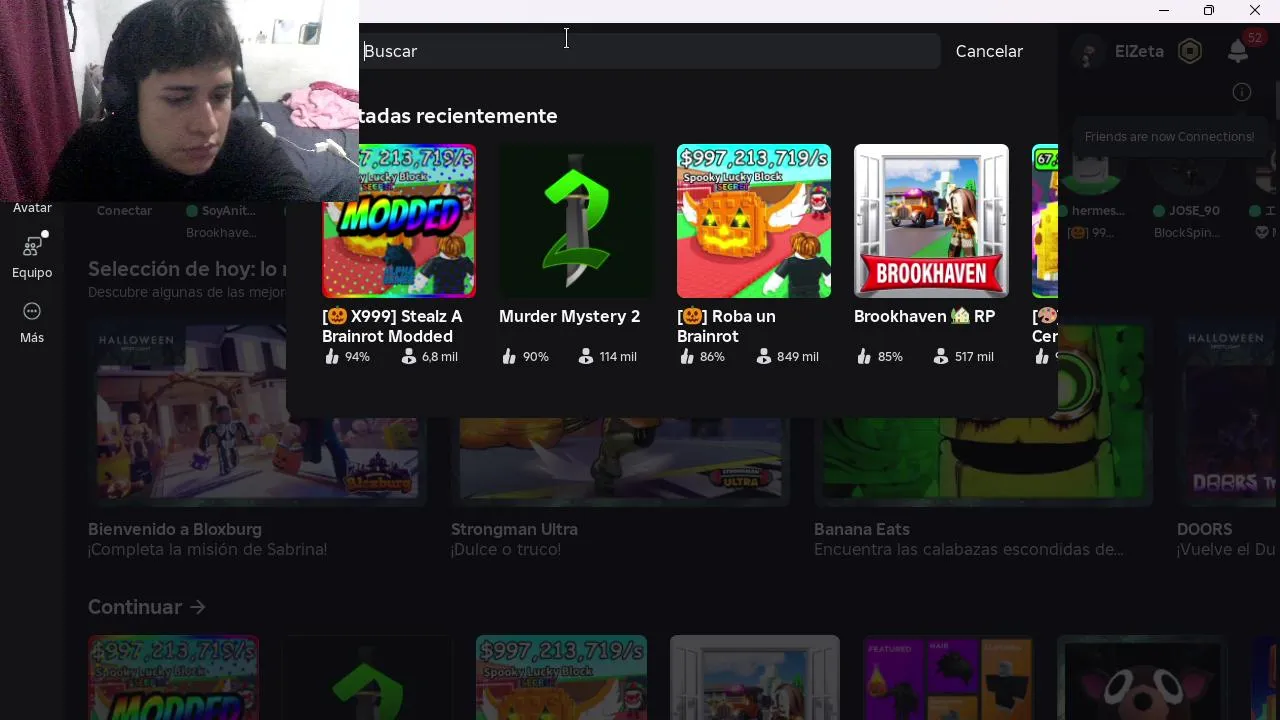
Task: Click the info circle icon
Action: [1242, 92]
